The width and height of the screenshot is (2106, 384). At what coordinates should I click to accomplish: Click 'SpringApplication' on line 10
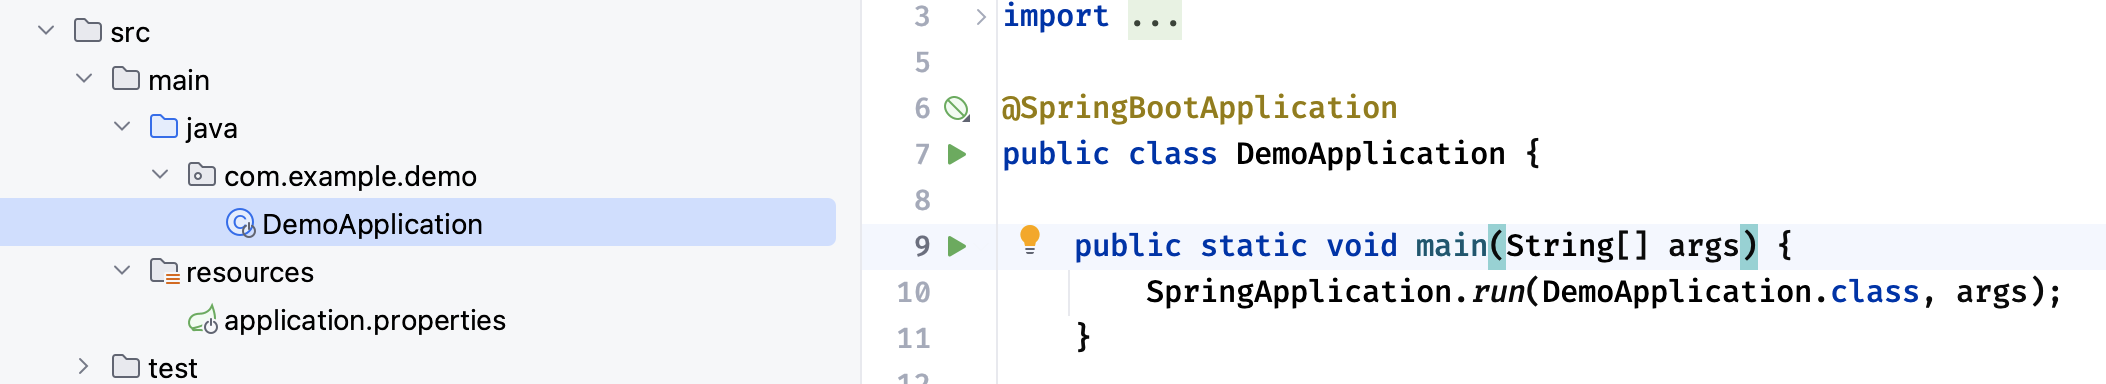tap(1299, 292)
